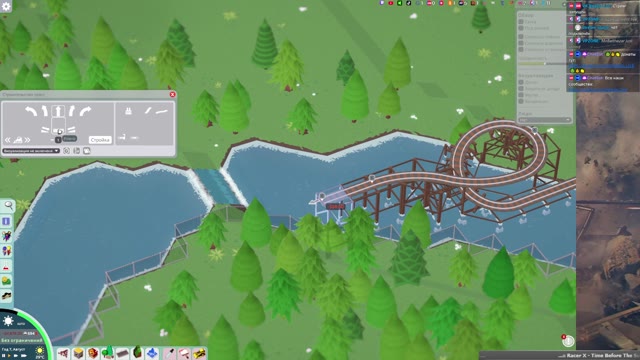Open the magnifier zoom tool
The image size is (640, 360).
point(7,206)
